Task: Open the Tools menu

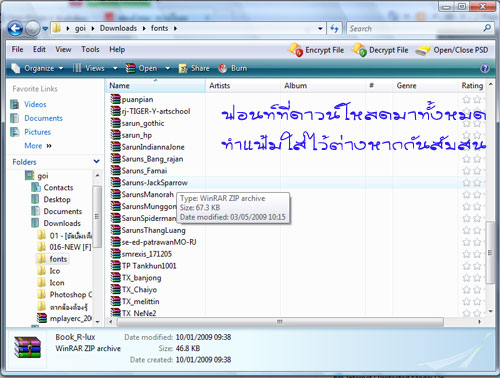Action: [90, 49]
